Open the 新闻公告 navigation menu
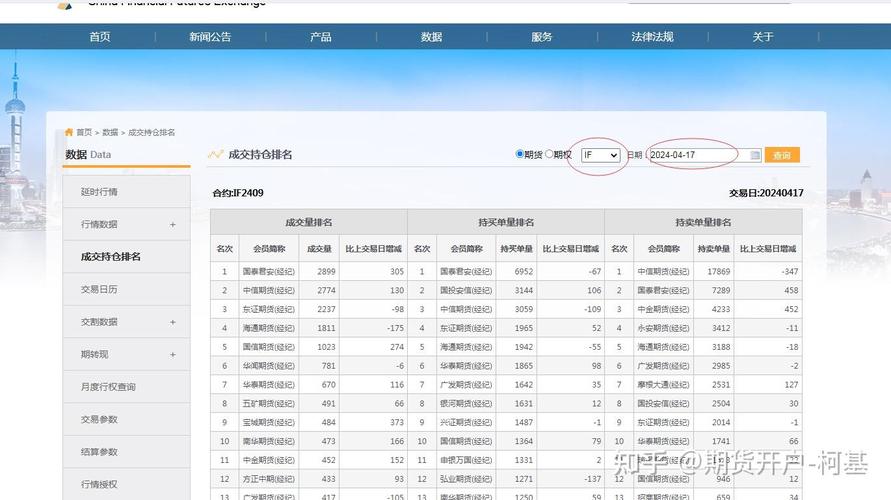891x500 pixels. point(210,37)
